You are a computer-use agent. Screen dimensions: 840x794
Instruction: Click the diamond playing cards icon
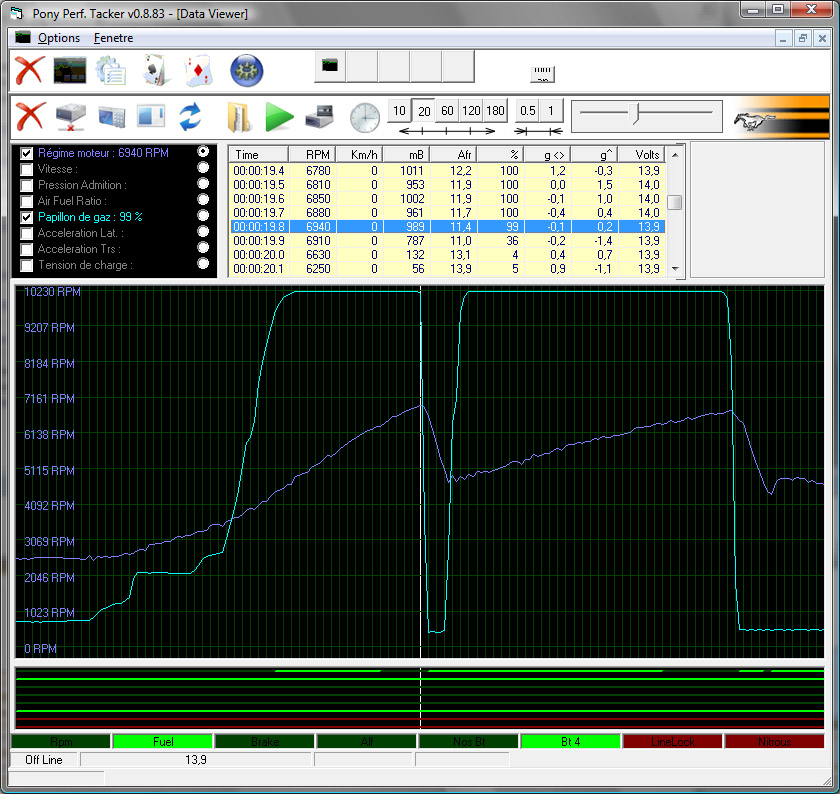(198, 71)
